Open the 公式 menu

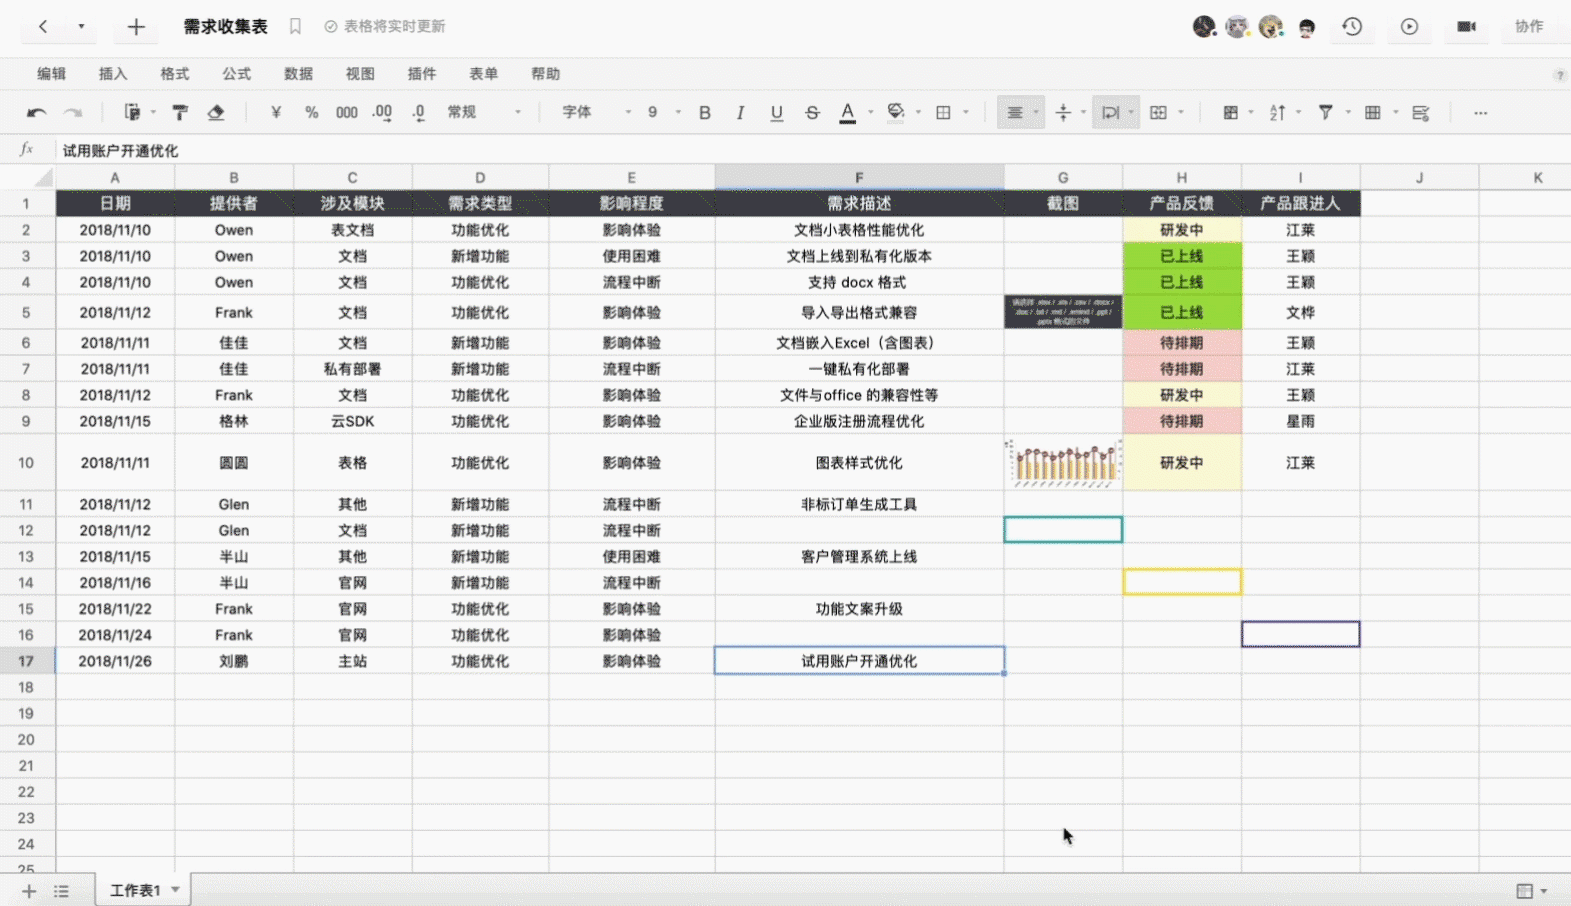pos(237,74)
